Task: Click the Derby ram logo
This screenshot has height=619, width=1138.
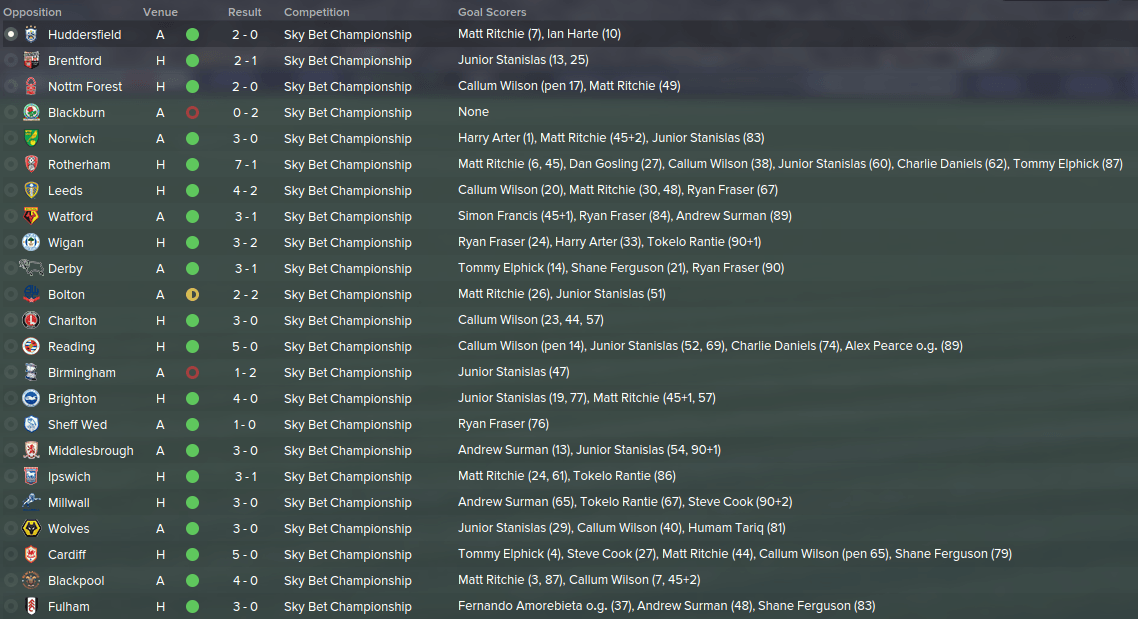Action: (31, 268)
